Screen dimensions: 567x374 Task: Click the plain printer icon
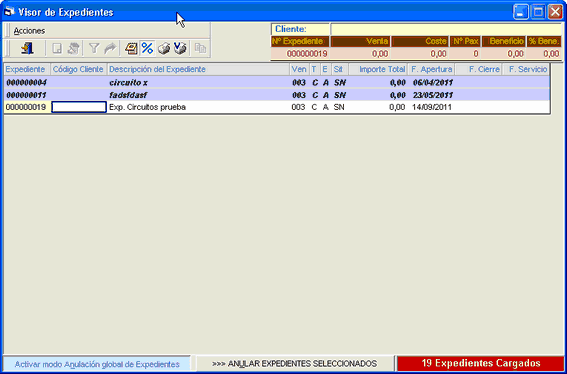point(164,48)
